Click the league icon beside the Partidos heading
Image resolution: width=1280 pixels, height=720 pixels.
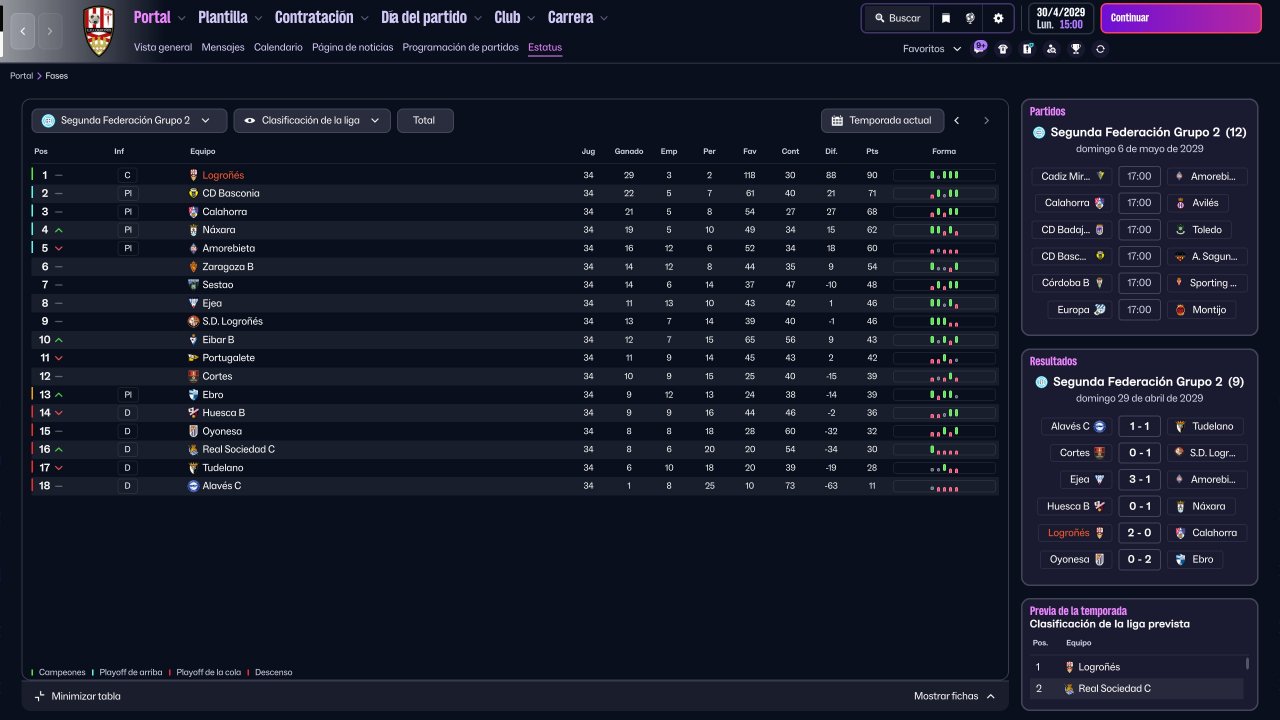(1038, 132)
